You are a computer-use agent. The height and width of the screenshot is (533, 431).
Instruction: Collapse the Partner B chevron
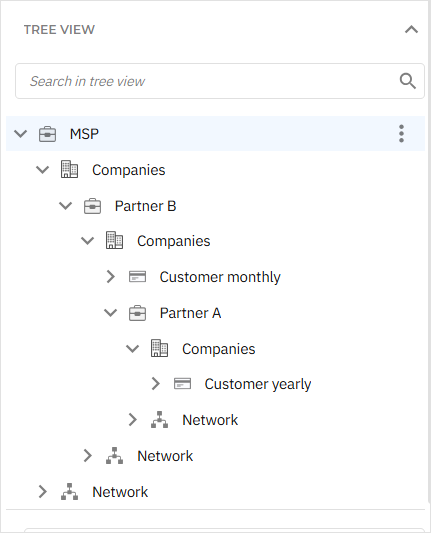pyautogui.click(x=65, y=206)
